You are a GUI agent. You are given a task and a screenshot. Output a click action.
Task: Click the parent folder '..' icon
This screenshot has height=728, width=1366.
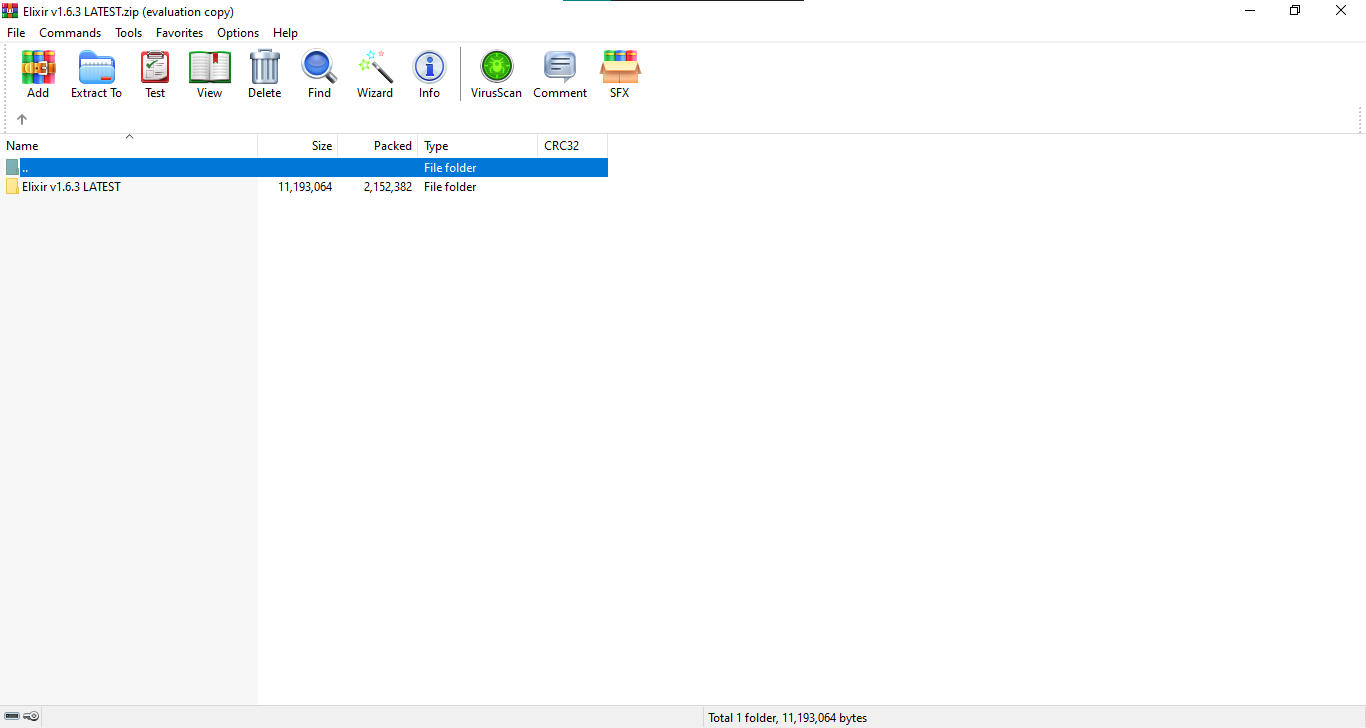(12, 168)
